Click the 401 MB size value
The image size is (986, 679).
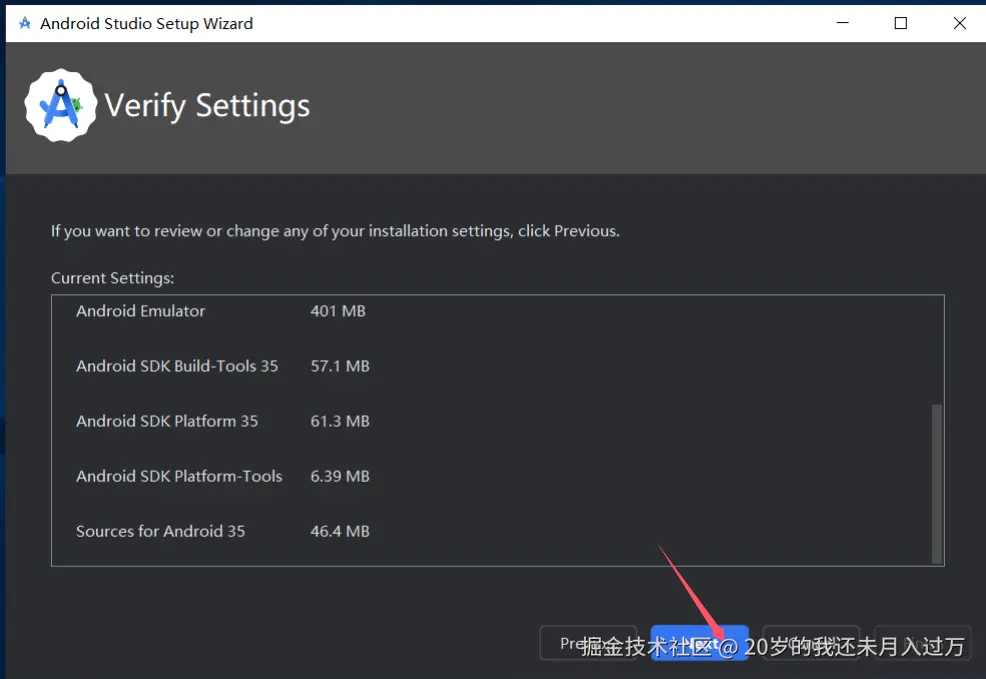pos(338,311)
